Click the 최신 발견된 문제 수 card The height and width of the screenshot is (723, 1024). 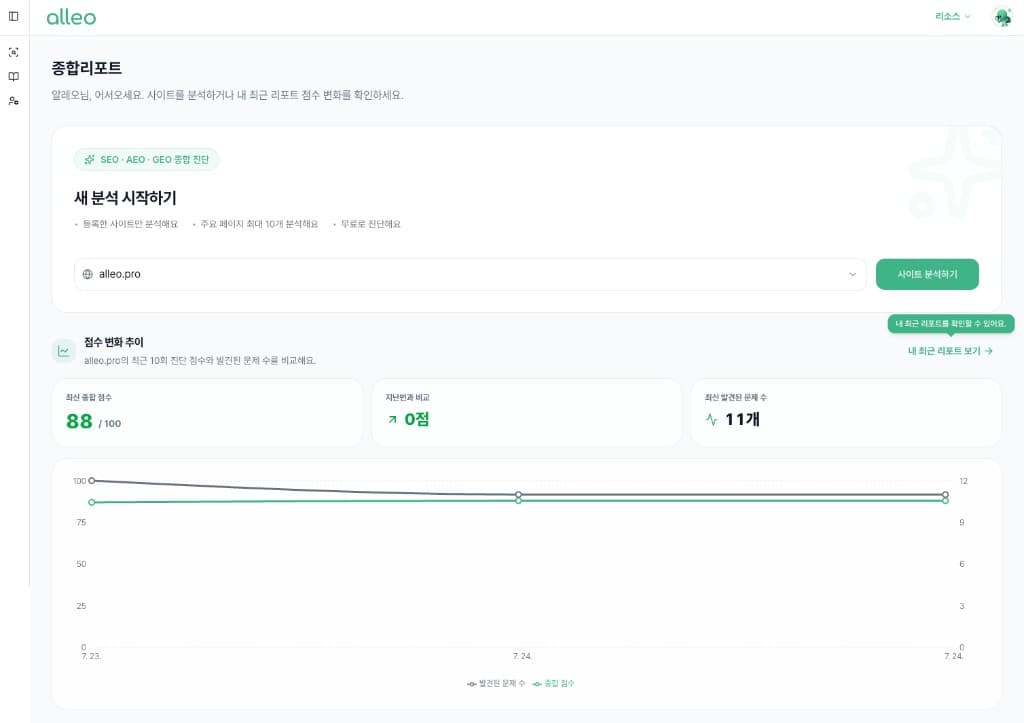[x=846, y=413]
